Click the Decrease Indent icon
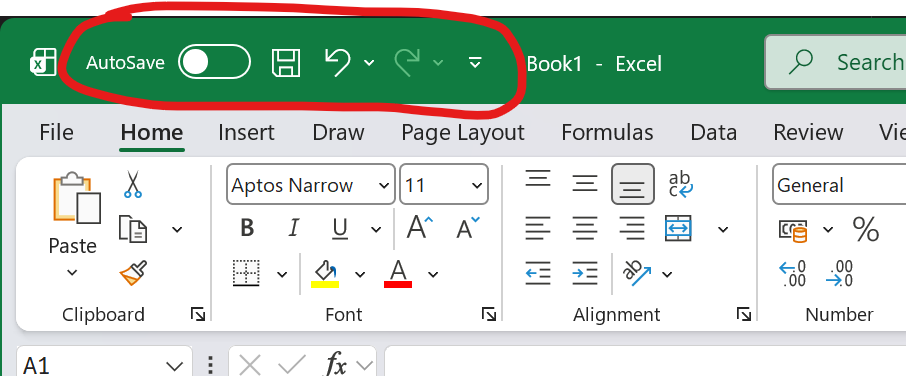 (538, 273)
